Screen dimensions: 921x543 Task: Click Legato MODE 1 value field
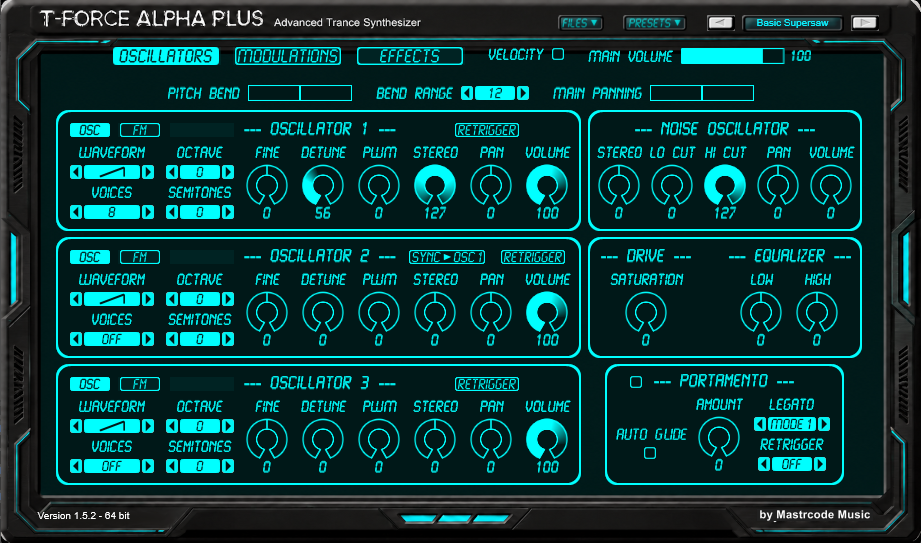click(792, 424)
